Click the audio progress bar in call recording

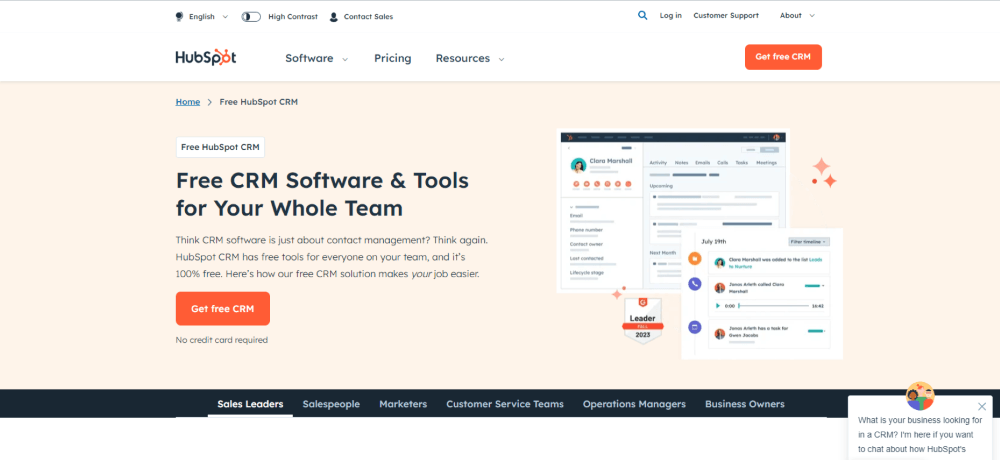point(773,306)
